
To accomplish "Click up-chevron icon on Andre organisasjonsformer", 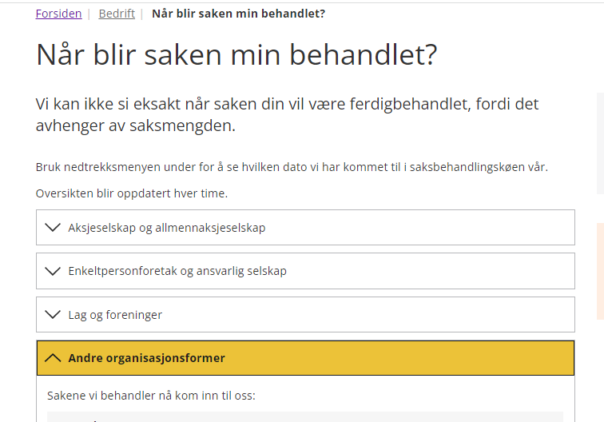I will (x=54, y=358).
